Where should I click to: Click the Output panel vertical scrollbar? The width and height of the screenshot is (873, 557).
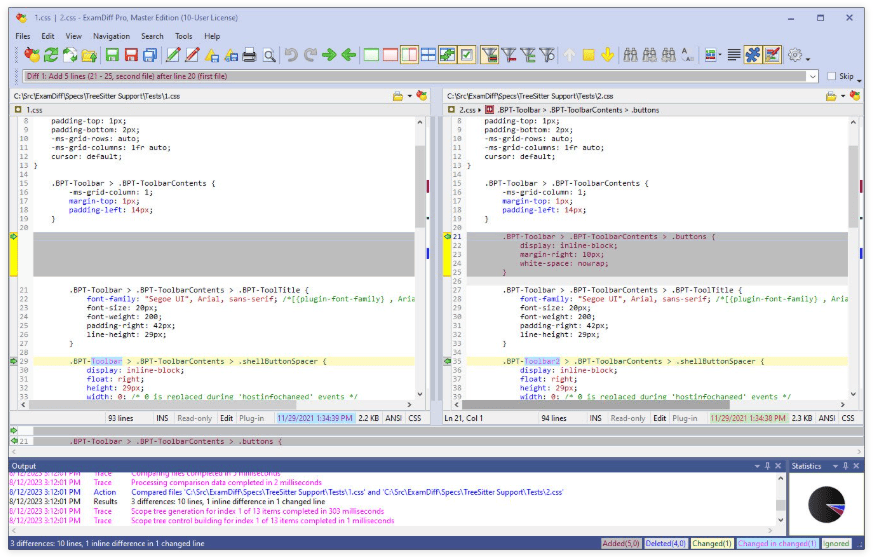click(x=781, y=500)
